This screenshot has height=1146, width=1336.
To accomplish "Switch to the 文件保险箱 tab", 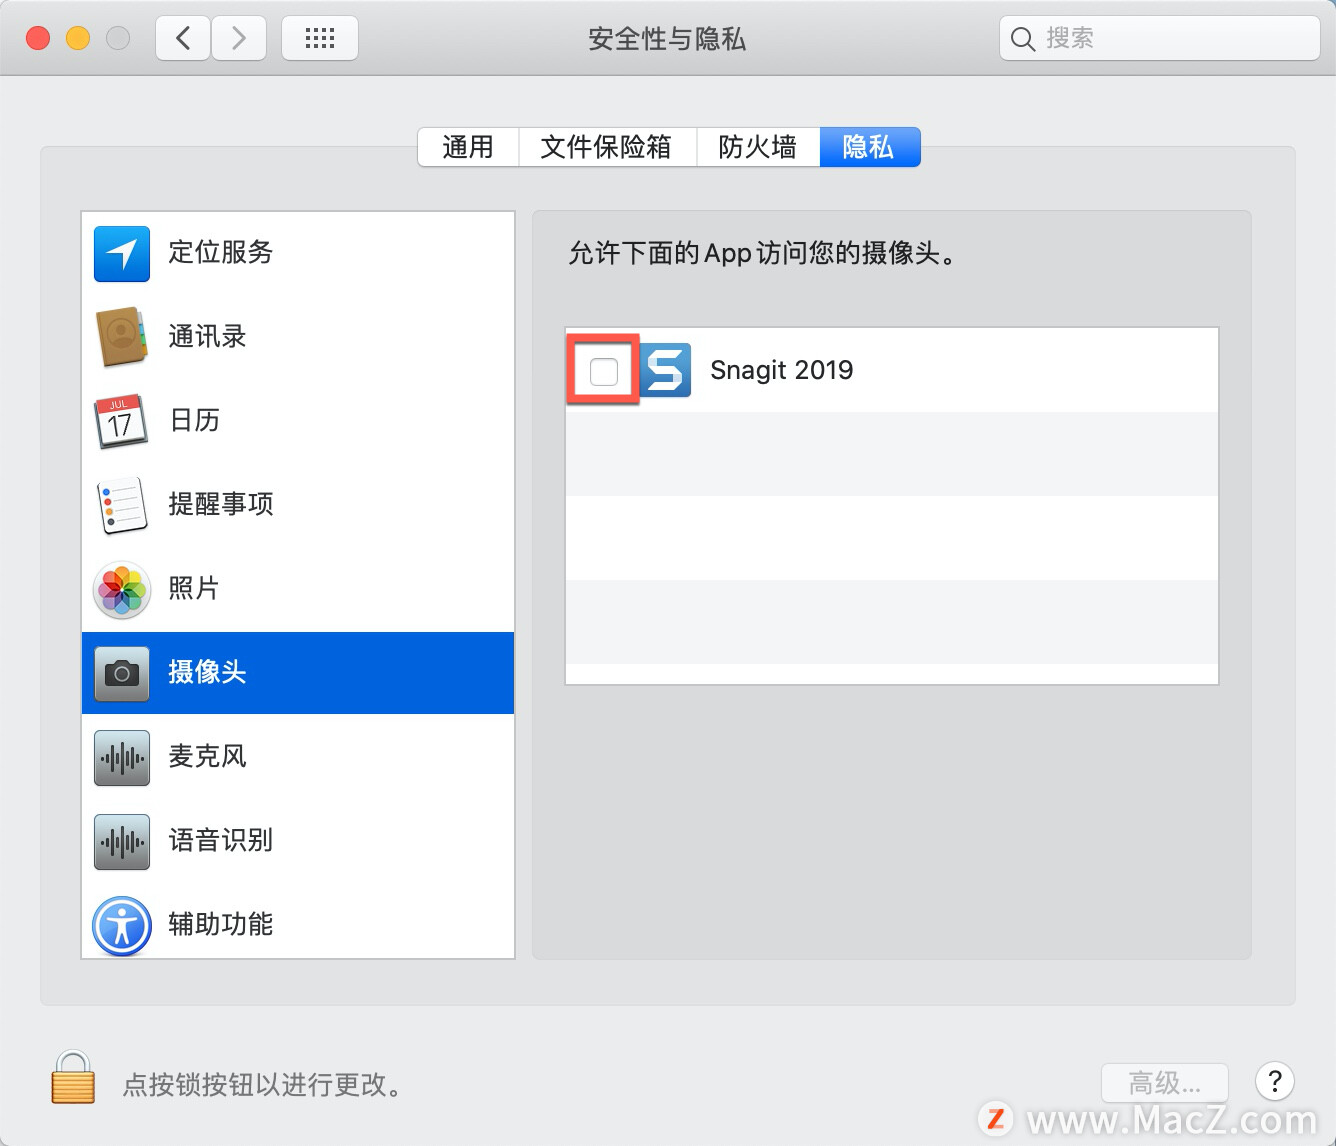I will [x=606, y=147].
